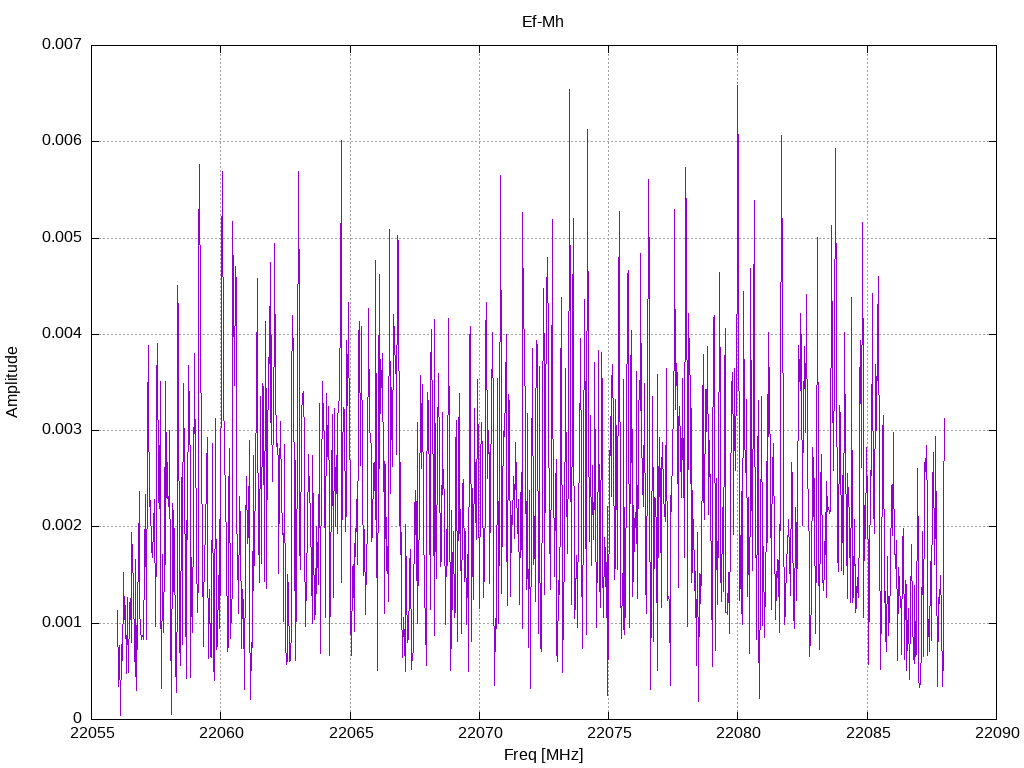Click the x-axis tick label 22075
The image size is (1024, 768).
[x=609, y=733]
